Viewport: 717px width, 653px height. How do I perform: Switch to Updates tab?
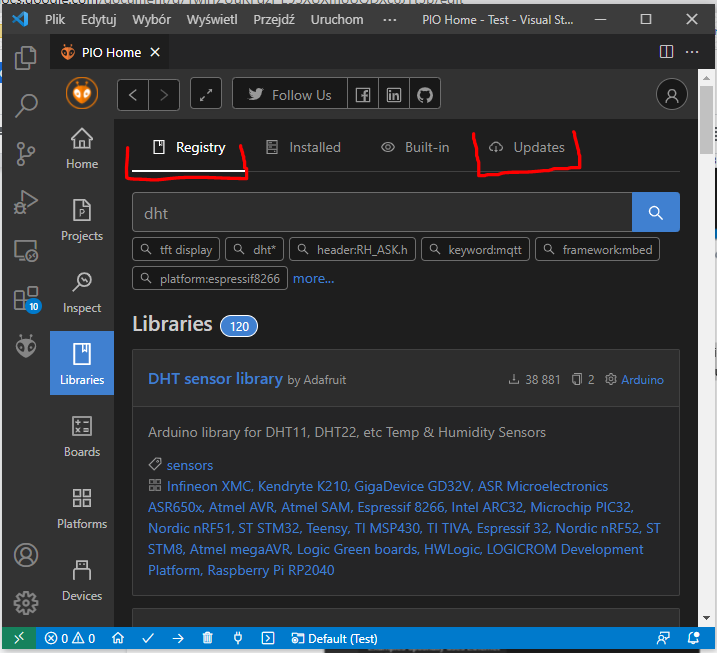(x=527, y=148)
